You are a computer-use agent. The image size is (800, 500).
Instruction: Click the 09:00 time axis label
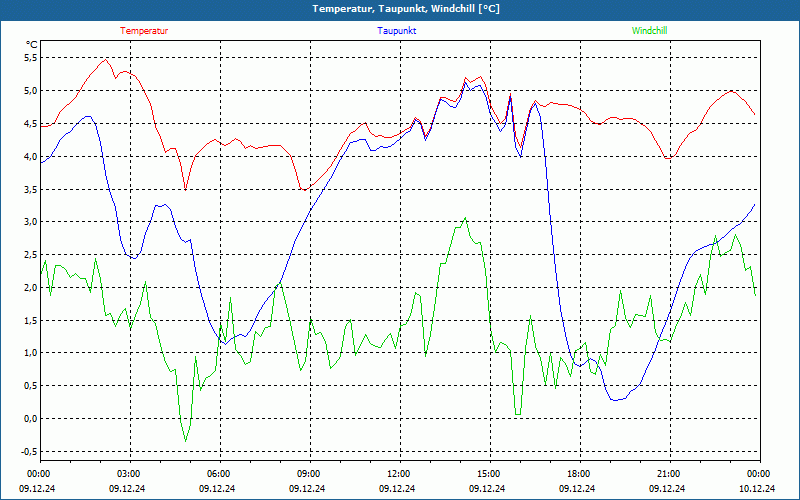pos(310,474)
